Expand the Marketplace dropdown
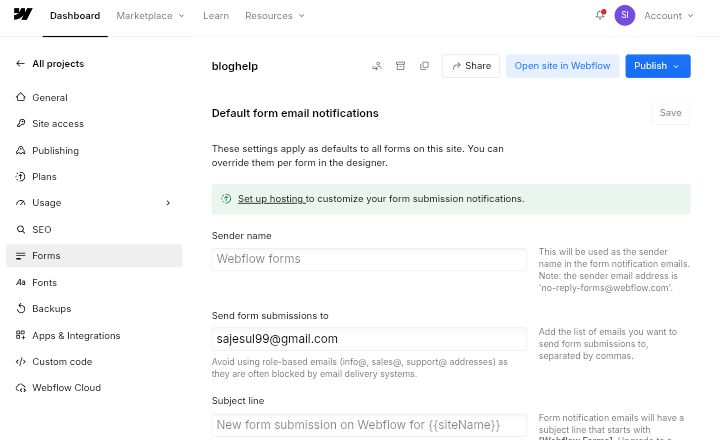This screenshot has height=440, width=720. [x=151, y=16]
